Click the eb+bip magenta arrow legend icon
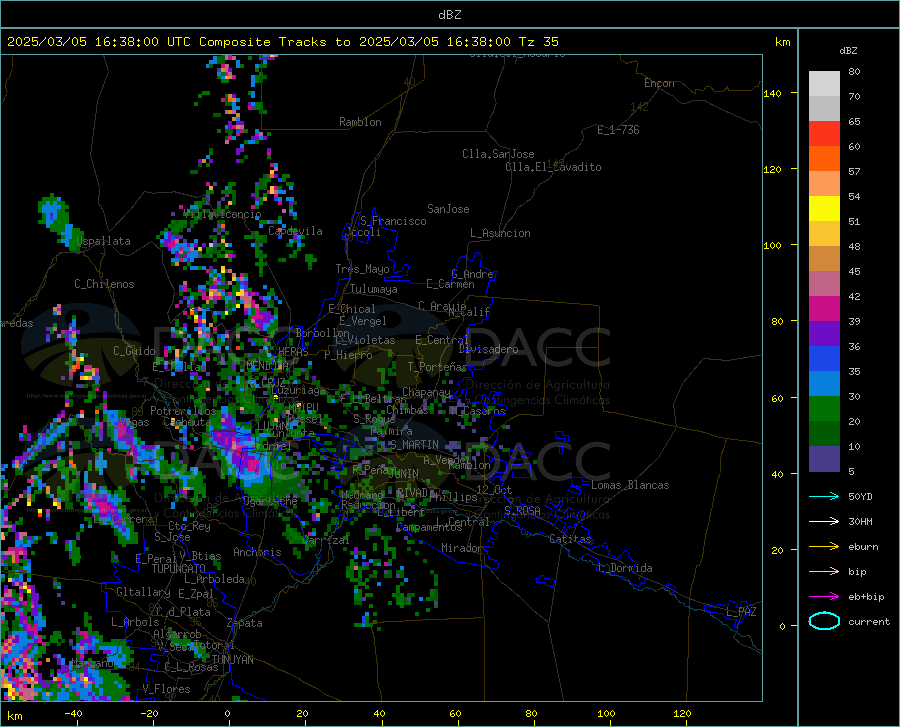 click(x=824, y=597)
